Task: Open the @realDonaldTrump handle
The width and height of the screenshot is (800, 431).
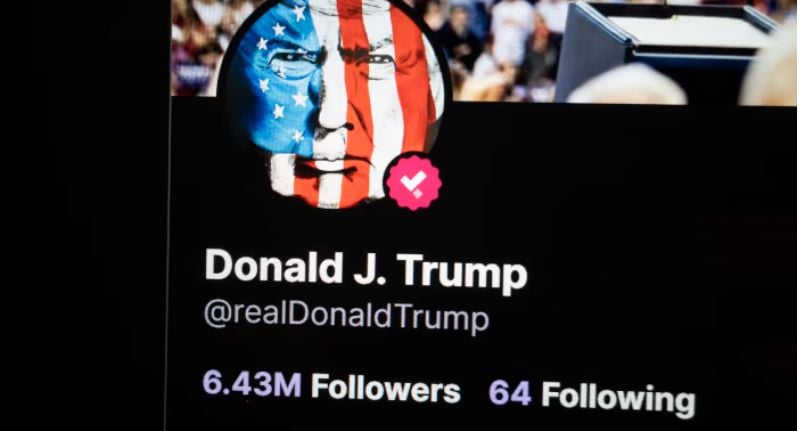Action: [x=347, y=316]
